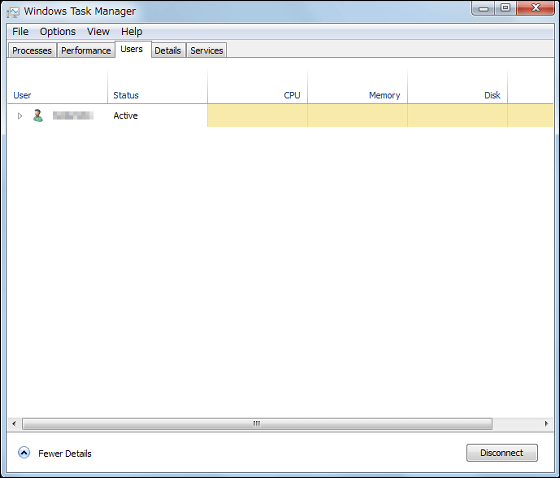
Task: Open the Options menu
Action: click(58, 31)
